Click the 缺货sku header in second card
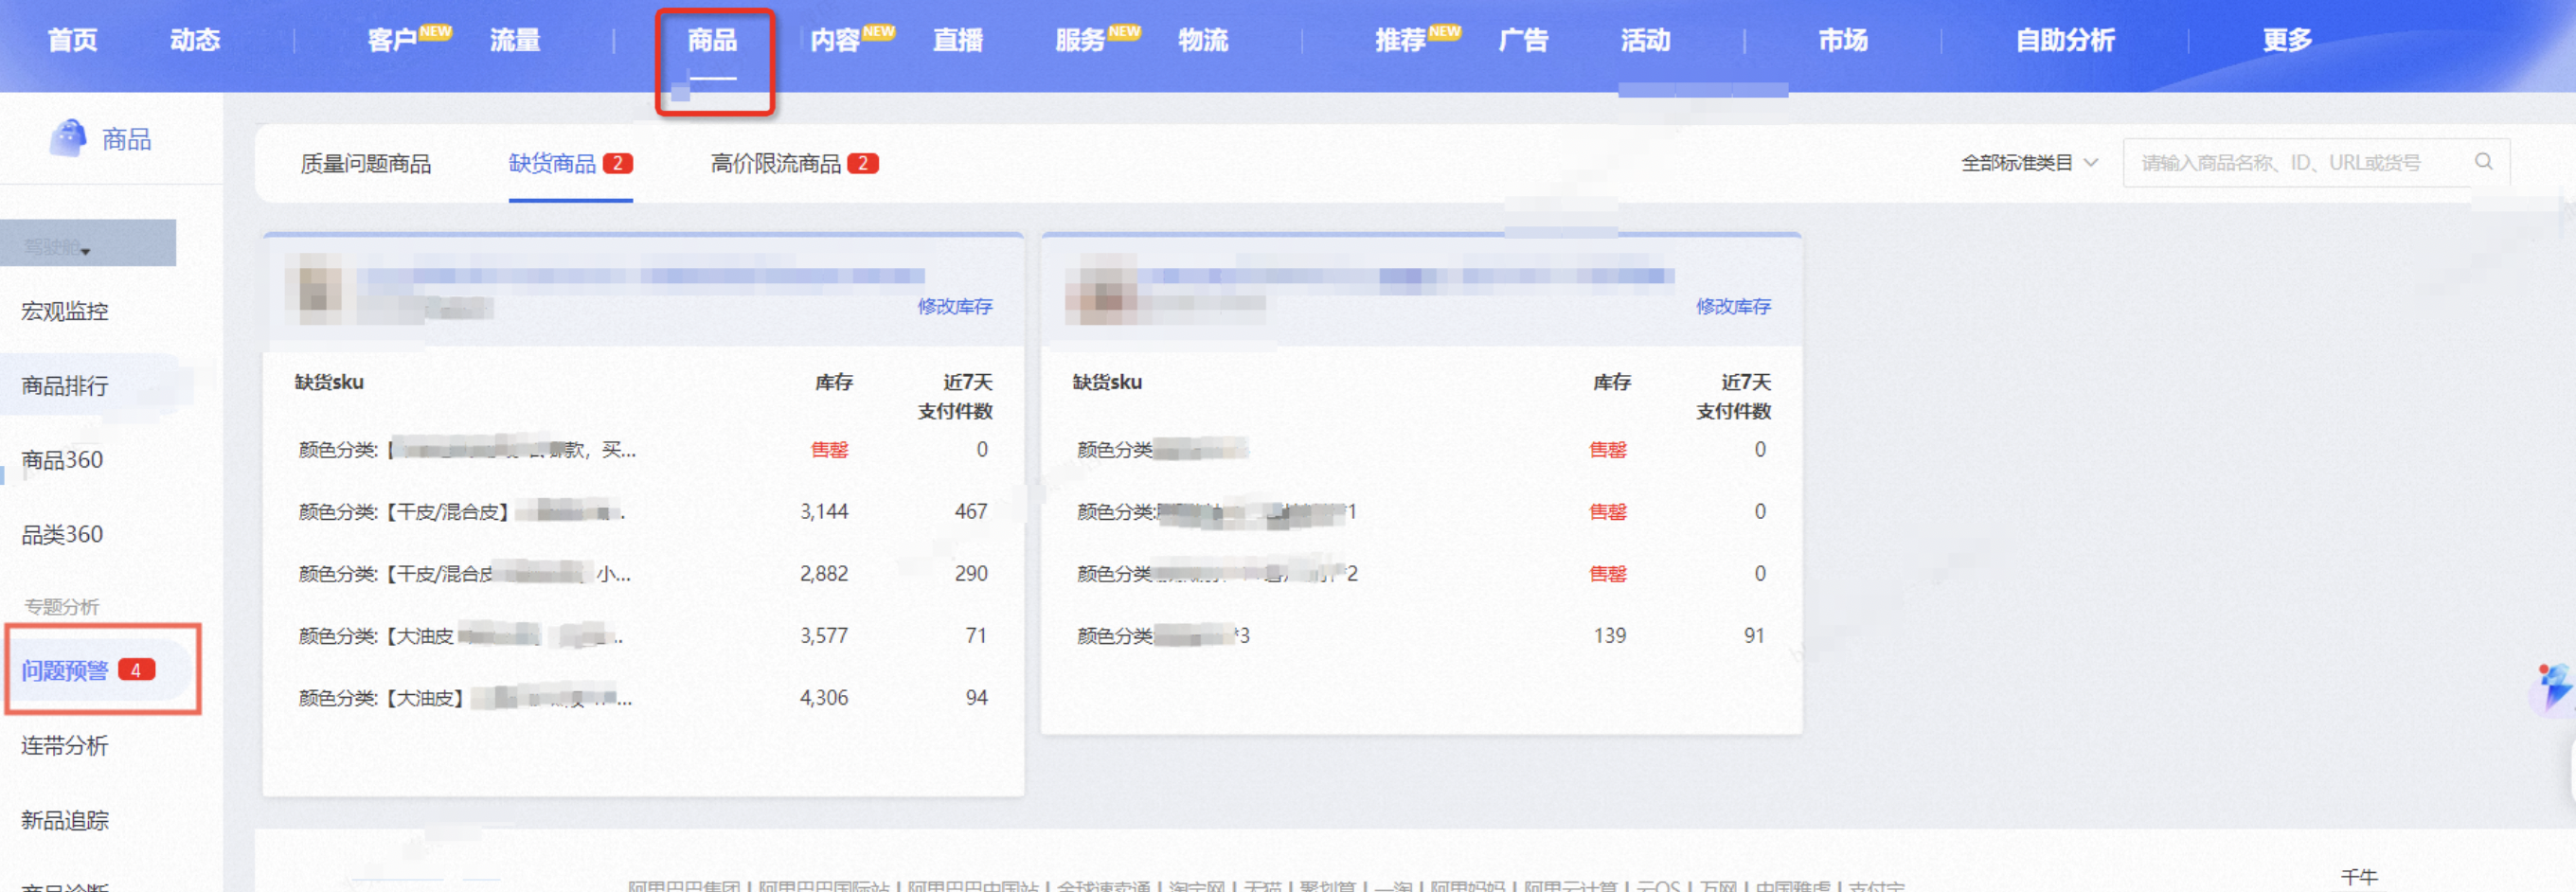The height and width of the screenshot is (892, 2576). [x=1107, y=382]
